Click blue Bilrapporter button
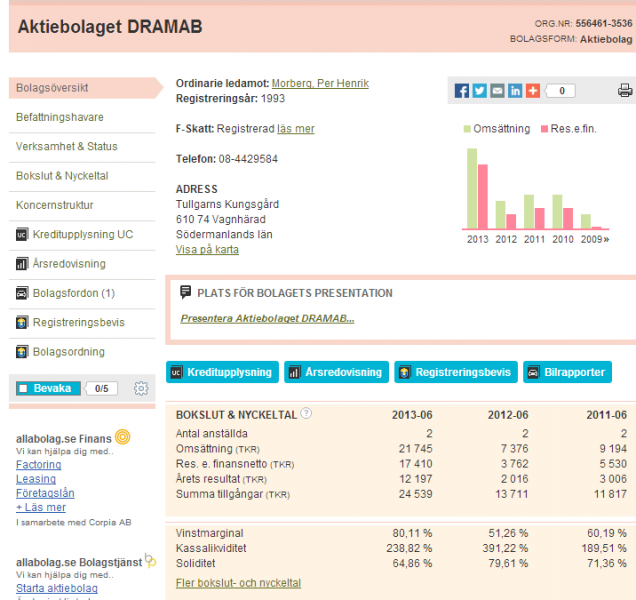636x600 pixels. click(x=567, y=372)
